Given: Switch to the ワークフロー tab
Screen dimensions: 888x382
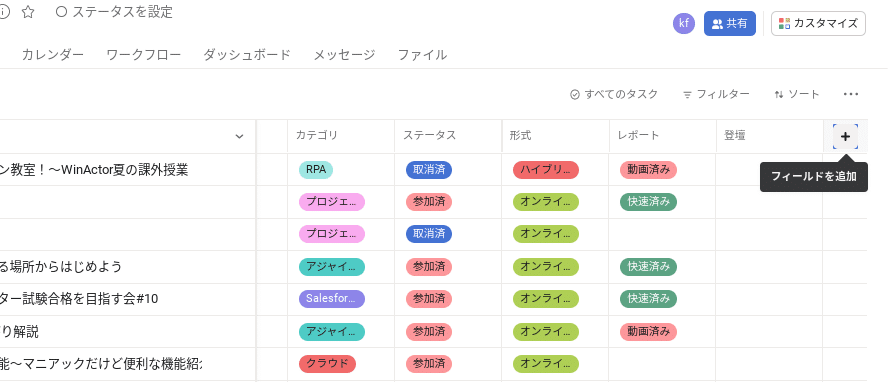Looking at the screenshot, I should pyautogui.click(x=144, y=55).
